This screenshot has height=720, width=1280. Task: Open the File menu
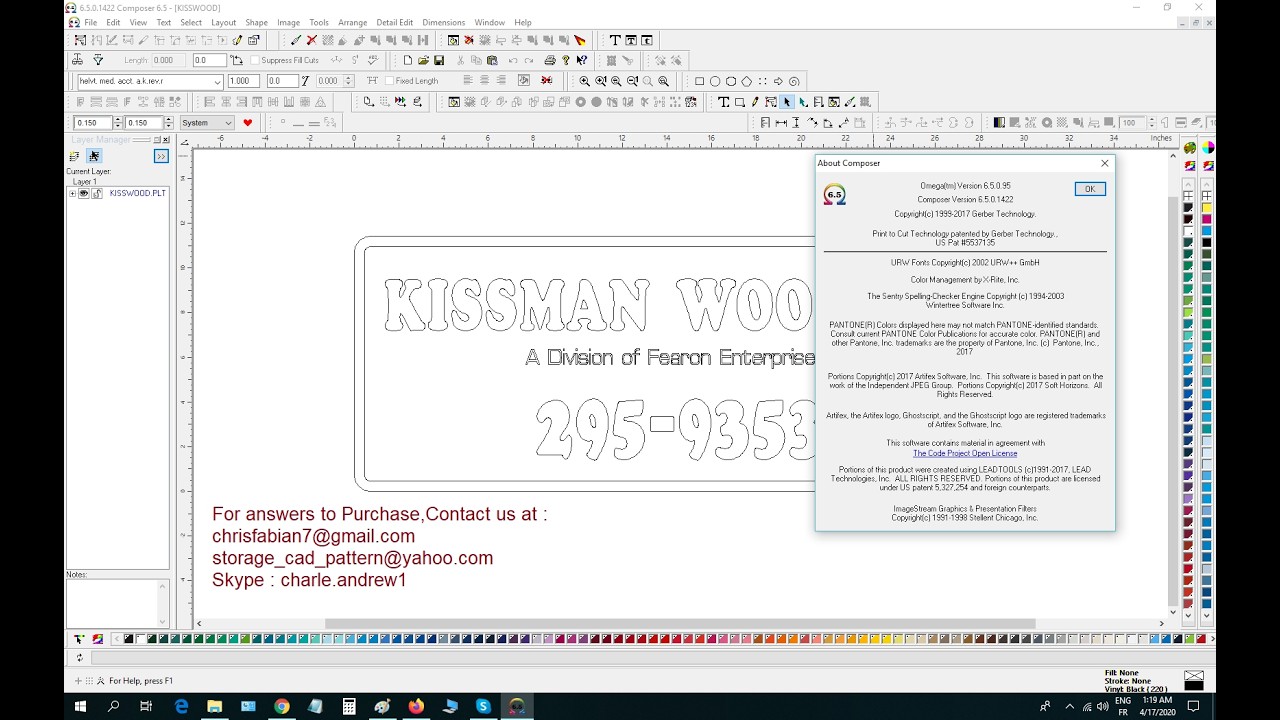(x=91, y=22)
